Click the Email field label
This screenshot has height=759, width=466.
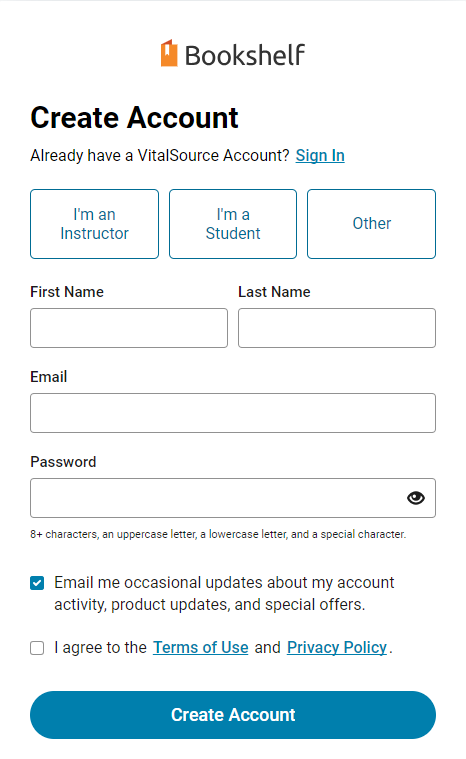pyautogui.click(x=48, y=377)
